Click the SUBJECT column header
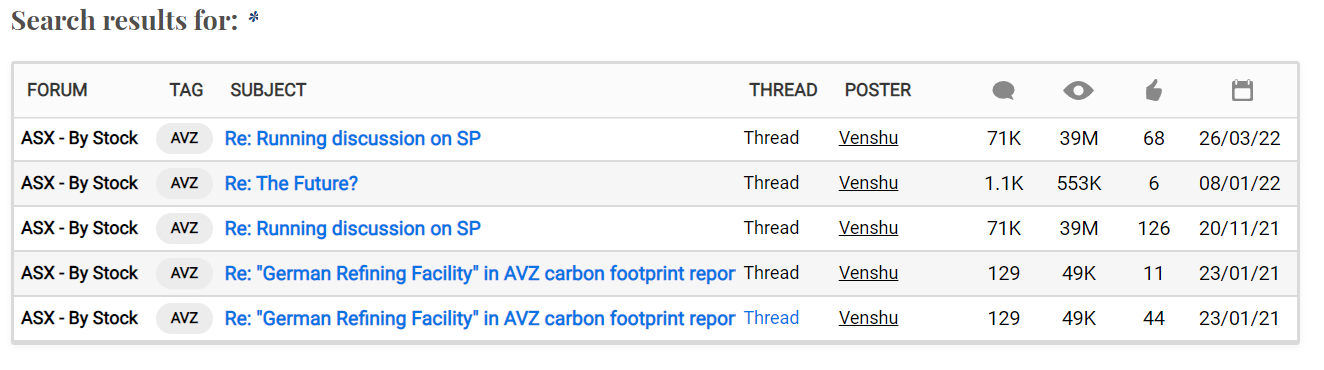 pyautogui.click(x=268, y=90)
